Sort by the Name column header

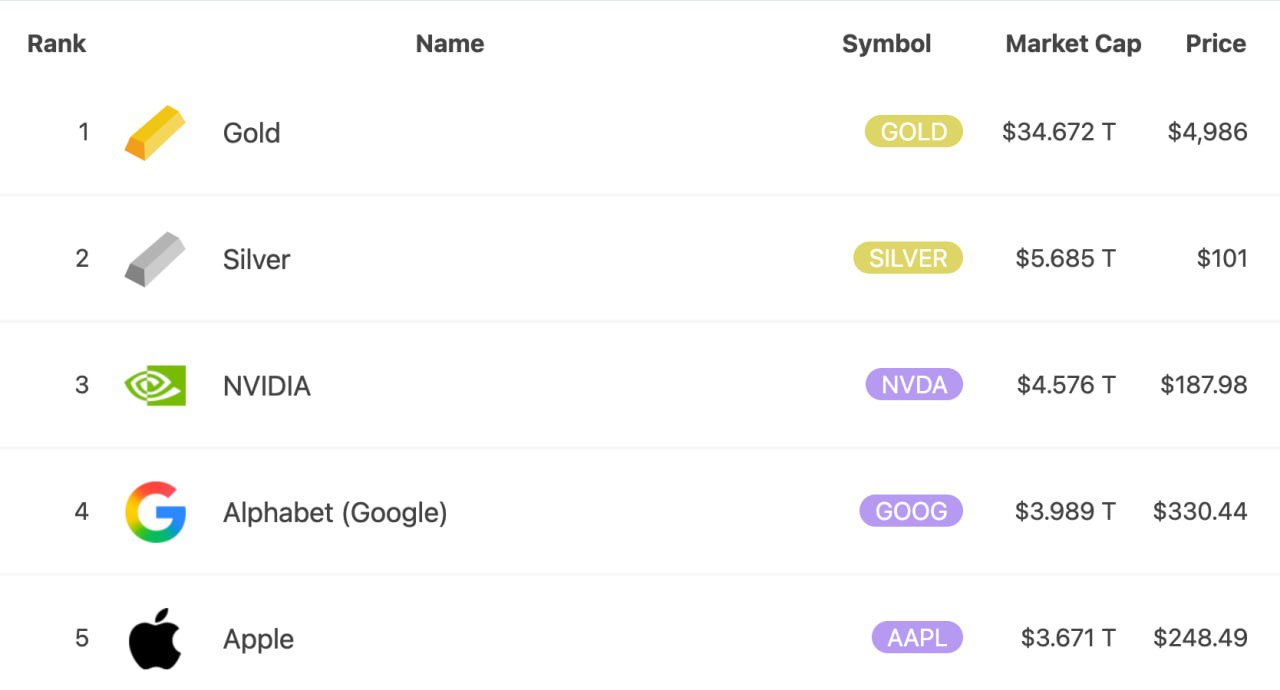tap(450, 44)
